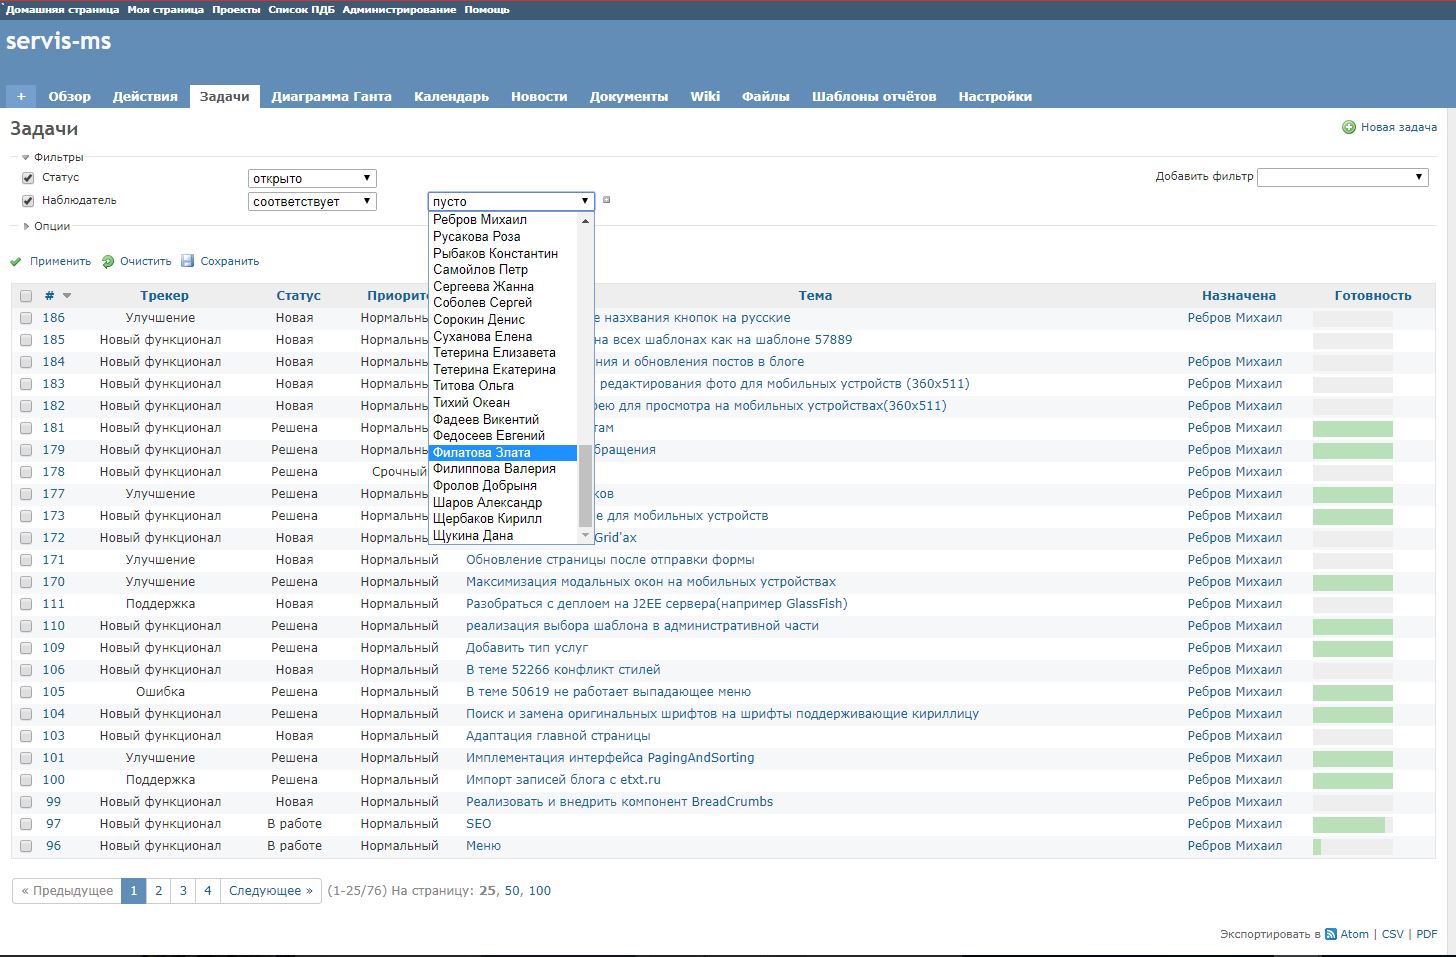Click the small toggle-multiselect icon beside watcher dropdown
Viewport: 1456px width, 957px height.
[x=606, y=200]
